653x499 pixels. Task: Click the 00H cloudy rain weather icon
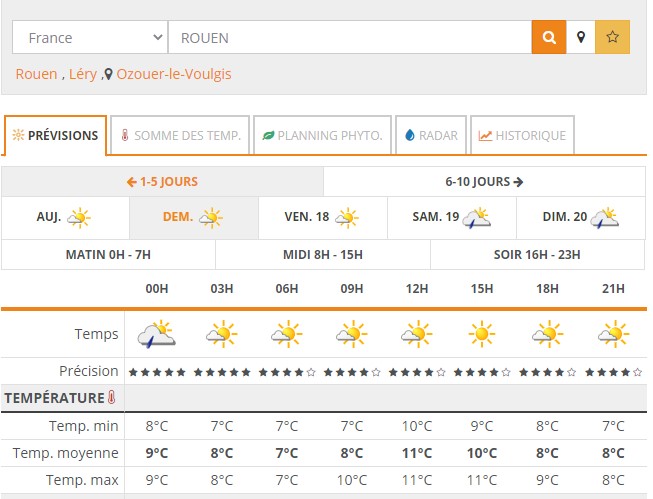click(156, 334)
